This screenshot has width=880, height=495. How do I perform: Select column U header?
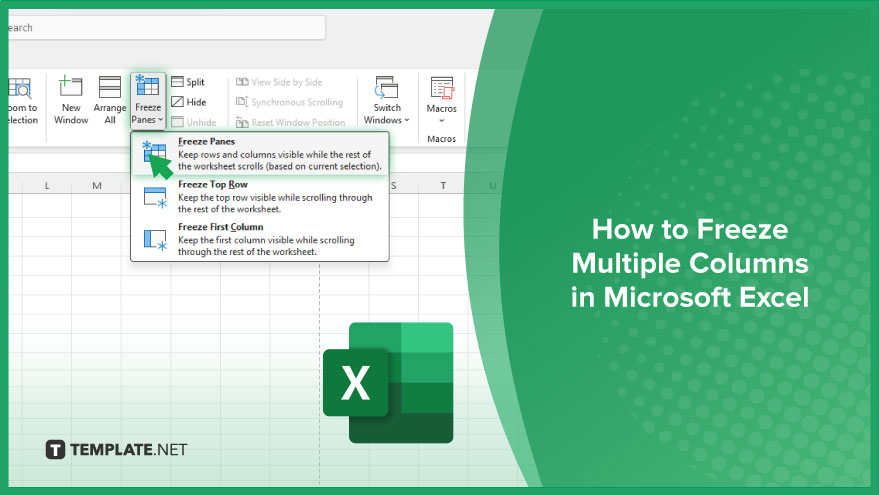[x=492, y=186]
